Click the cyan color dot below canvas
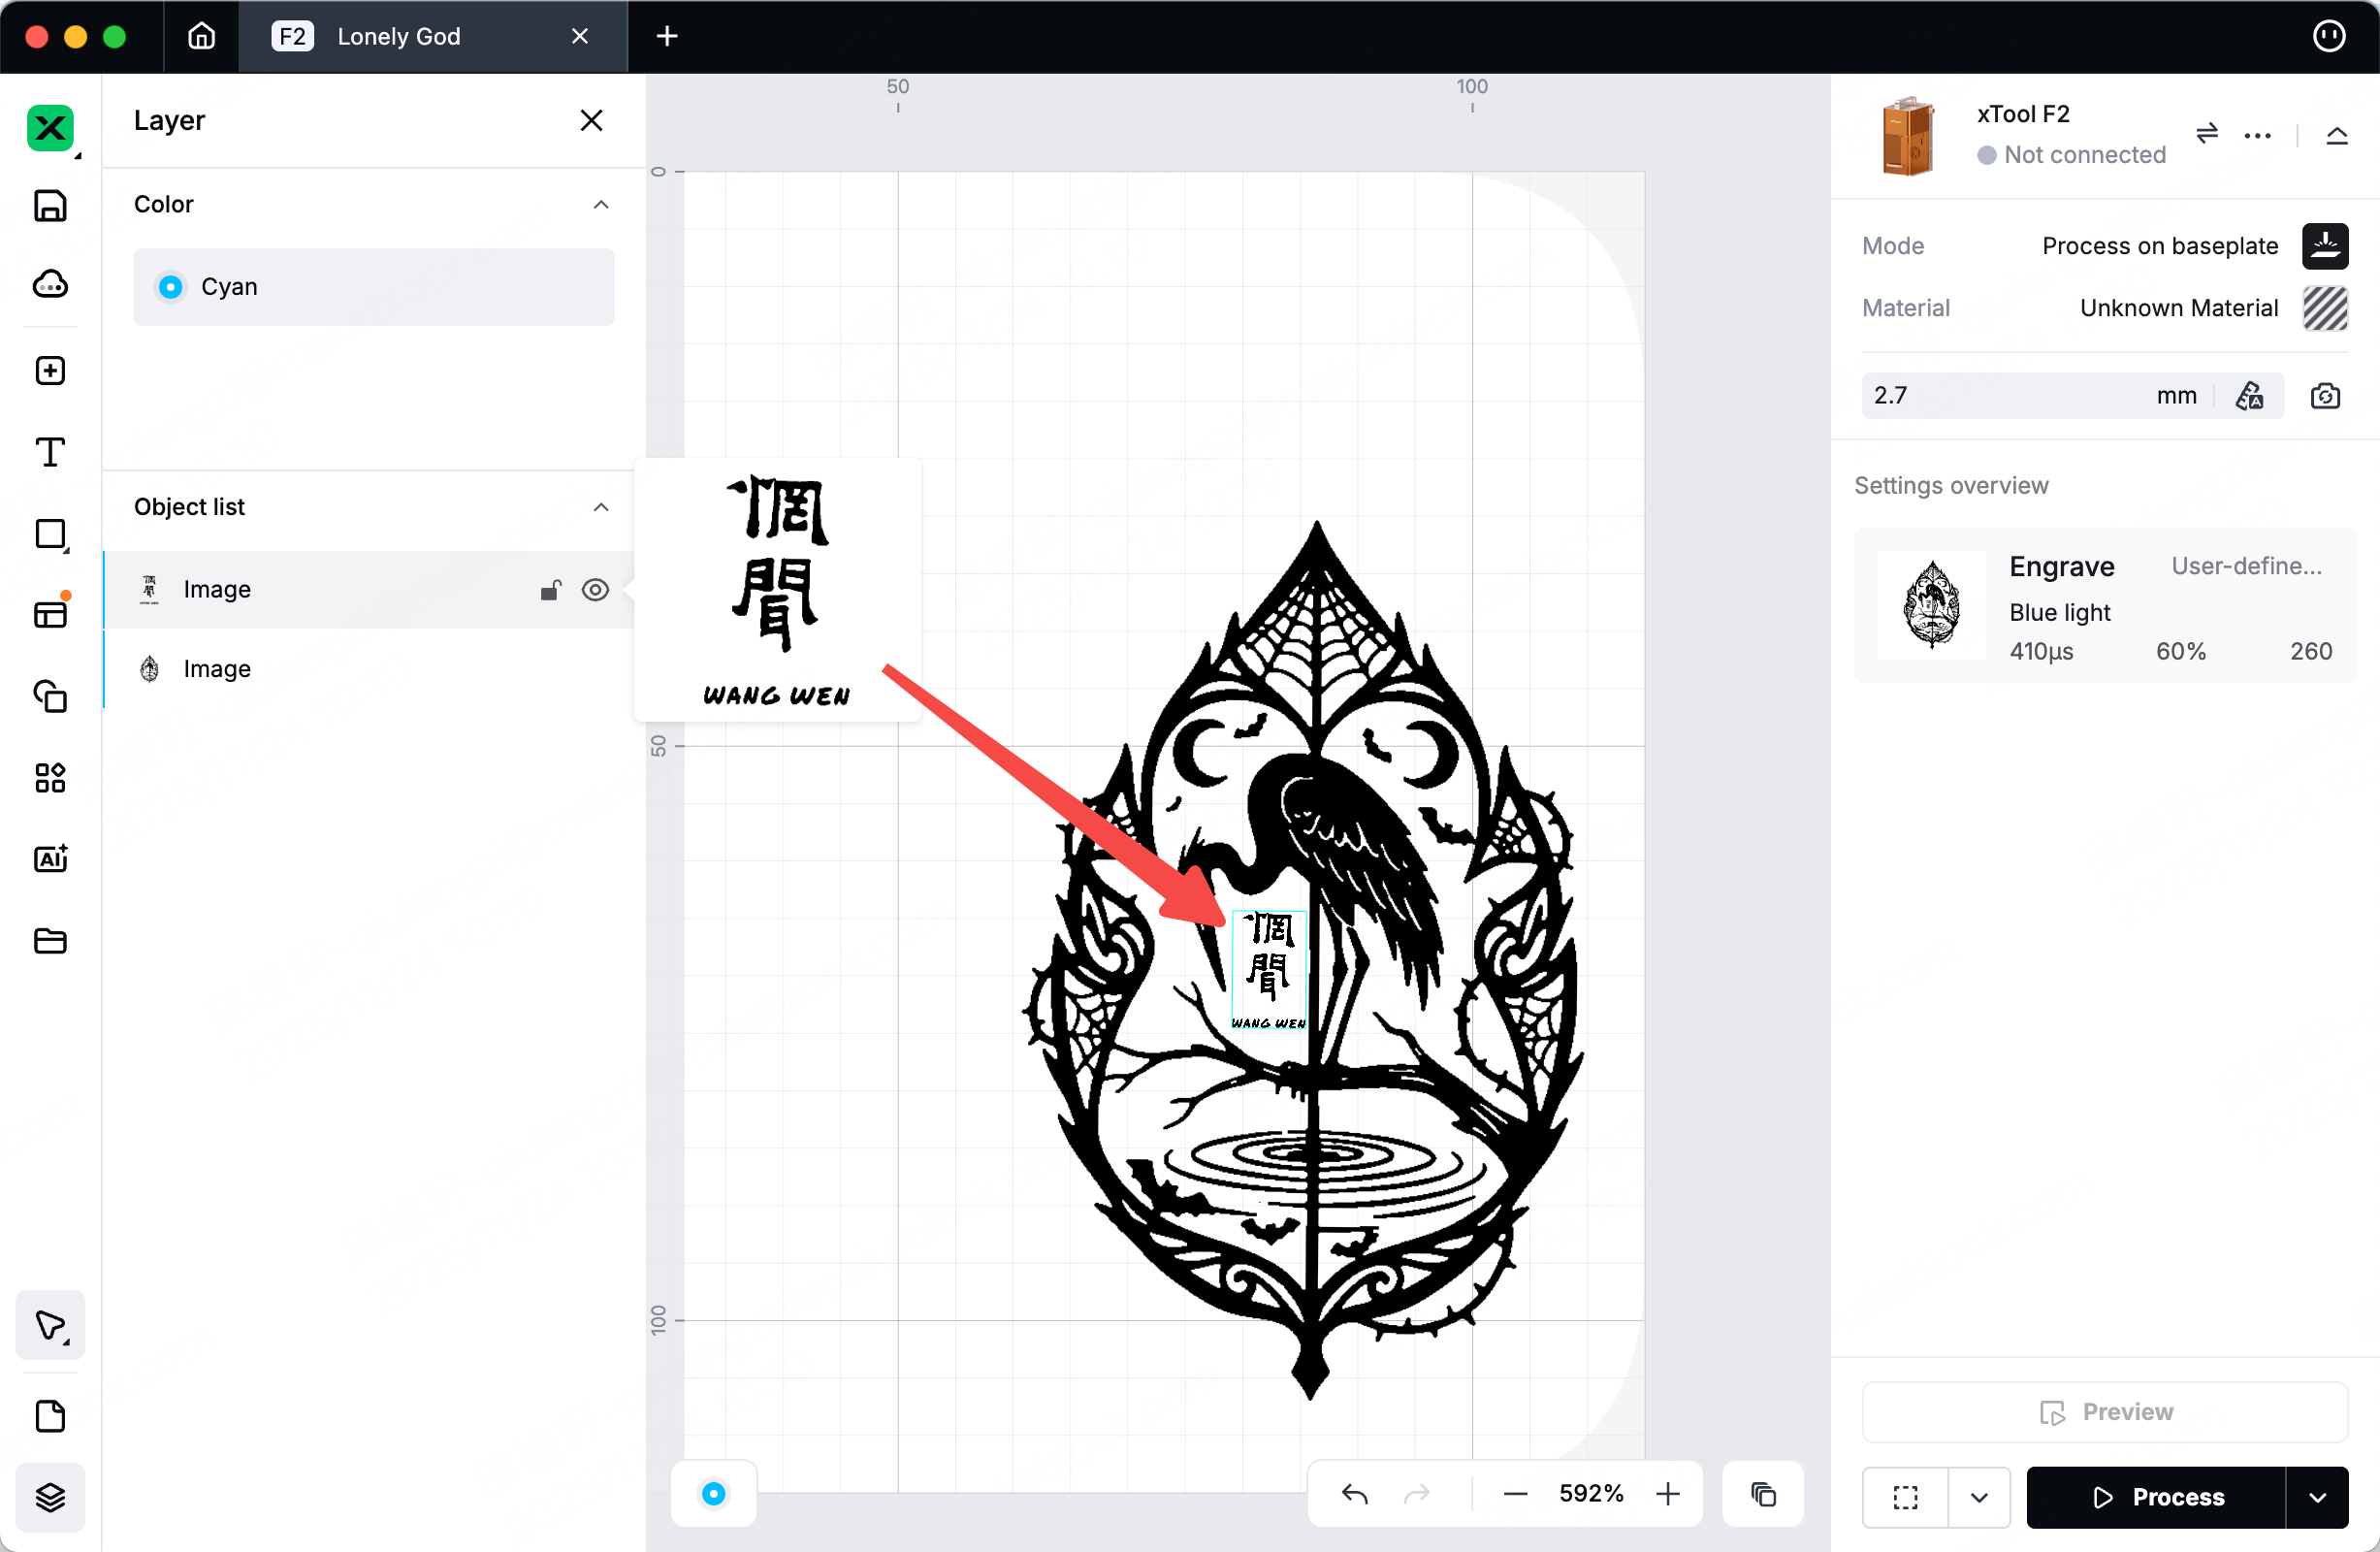Screen dimensions: 2380x1552 [x=713, y=1494]
